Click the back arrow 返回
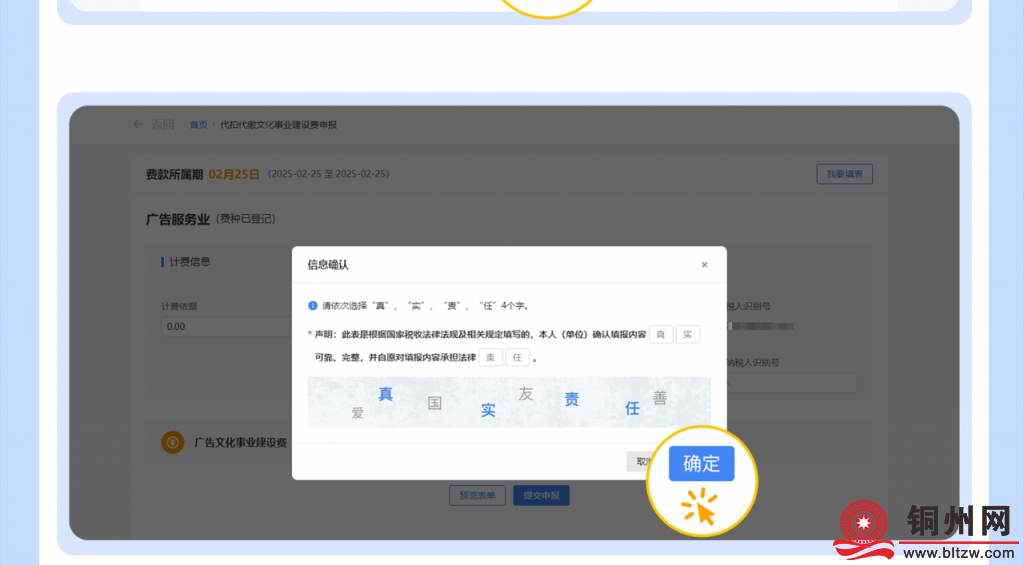 (138, 124)
